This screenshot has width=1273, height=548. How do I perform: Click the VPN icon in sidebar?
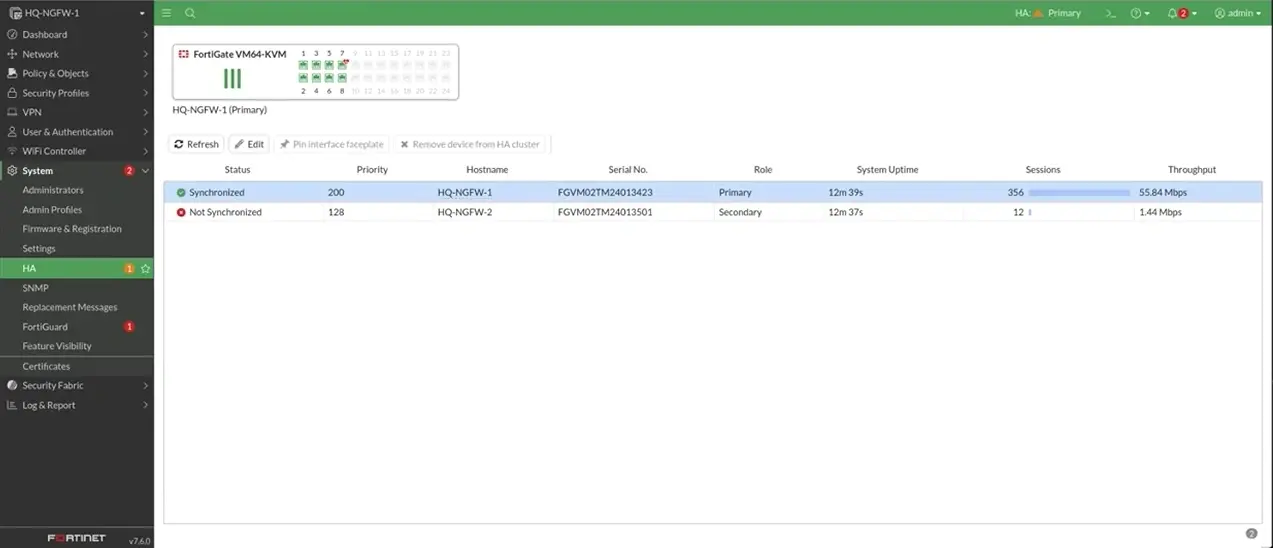click(12, 112)
